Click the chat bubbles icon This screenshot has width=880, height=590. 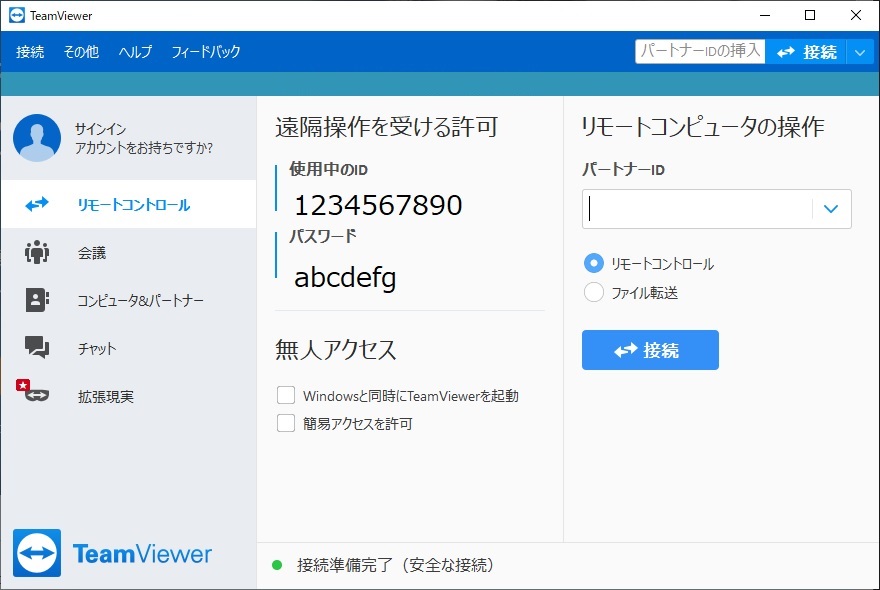tap(37, 347)
